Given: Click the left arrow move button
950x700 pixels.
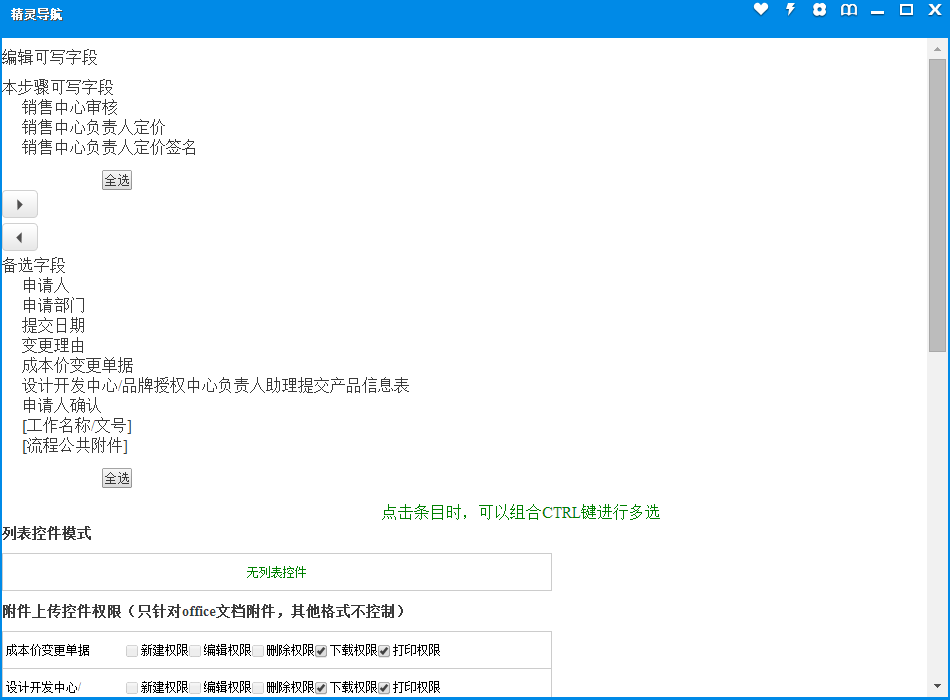Looking at the screenshot, I should tap(20, 237).
